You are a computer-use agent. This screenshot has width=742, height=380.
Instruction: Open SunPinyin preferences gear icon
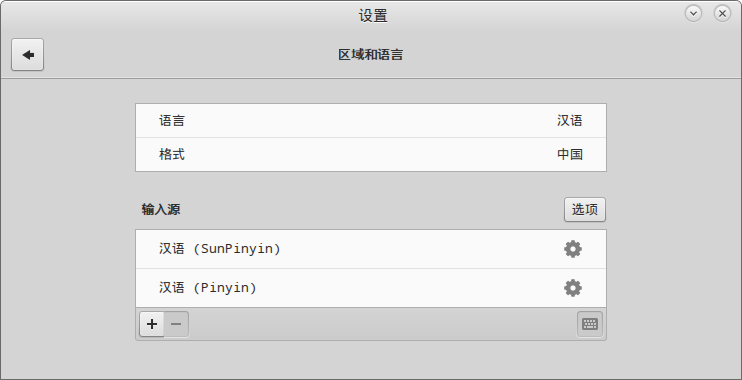(573, 249)
